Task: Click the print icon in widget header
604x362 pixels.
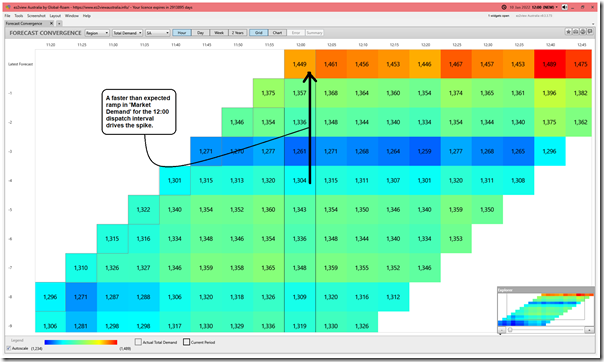Action: [575, 32]
